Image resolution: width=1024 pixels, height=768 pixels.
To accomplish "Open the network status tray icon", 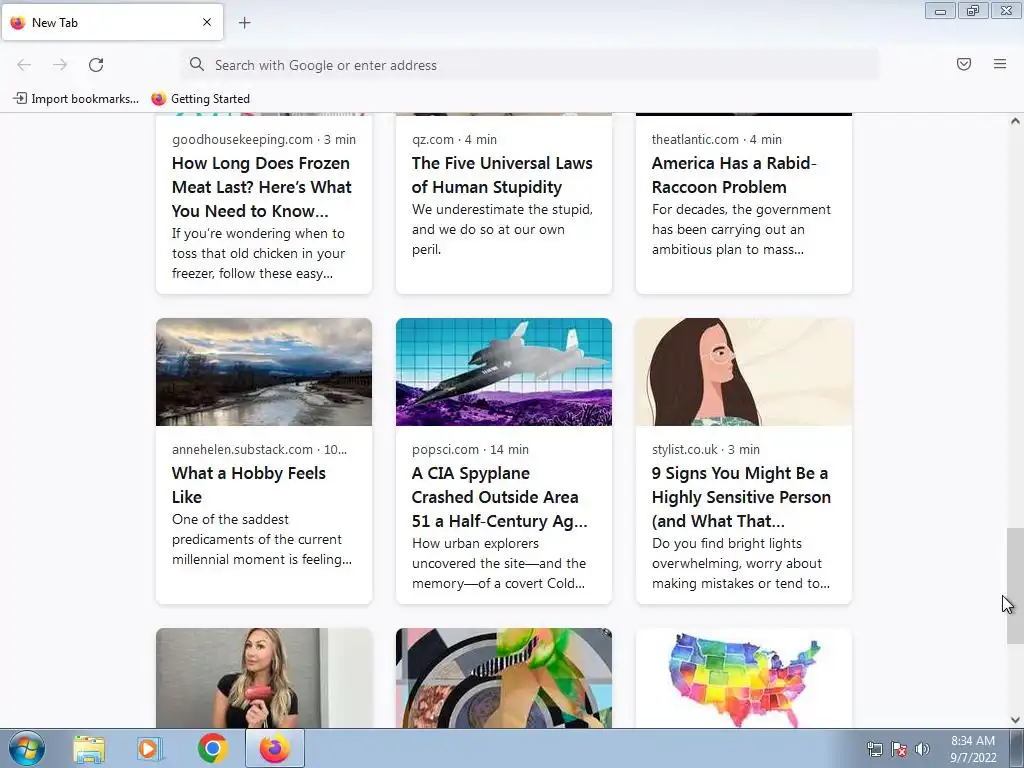I will pyautogui.click(x=874, y=749).
